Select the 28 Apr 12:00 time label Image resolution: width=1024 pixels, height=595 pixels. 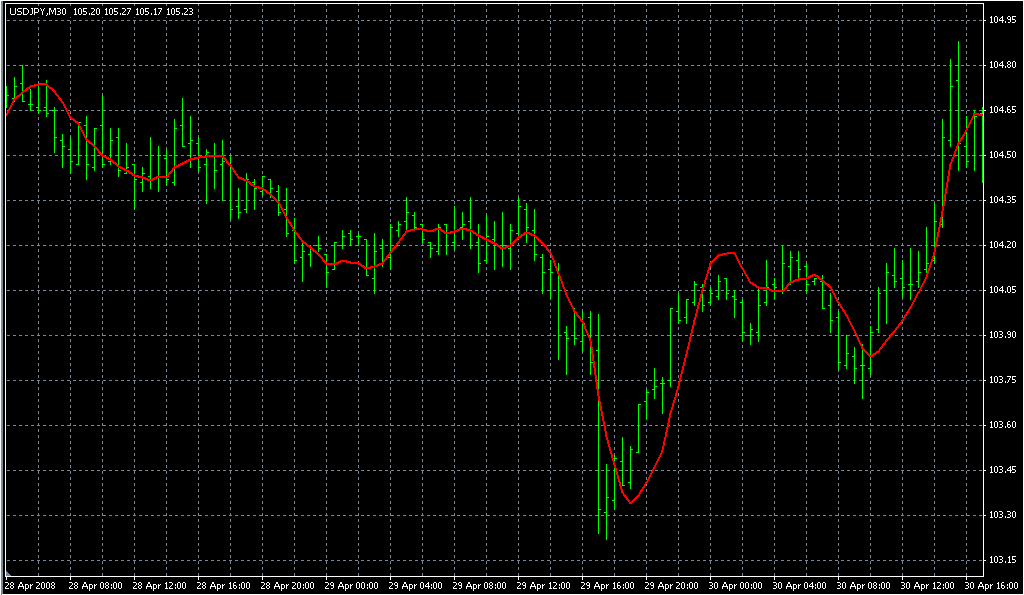pyautogui.click(x=159, y=585)
